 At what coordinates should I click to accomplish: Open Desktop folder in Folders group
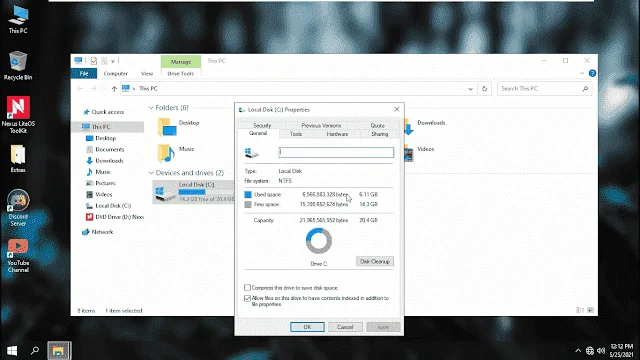[x=179, y=127]
